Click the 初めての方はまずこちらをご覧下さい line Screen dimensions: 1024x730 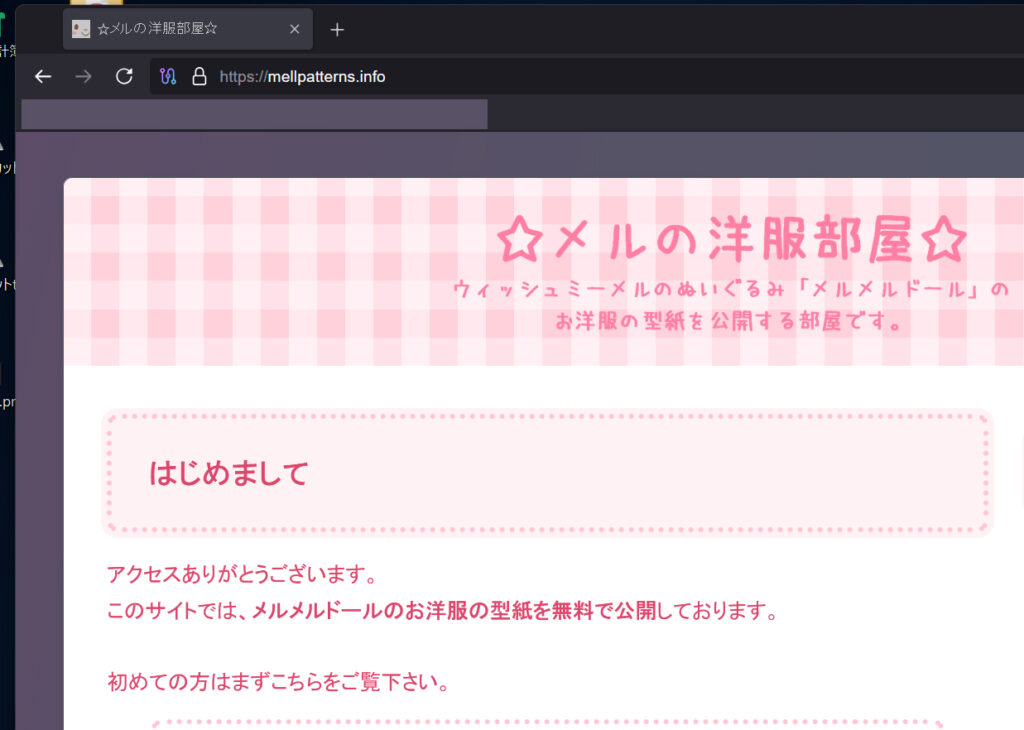pyautogui.click(x=277, y=683)
